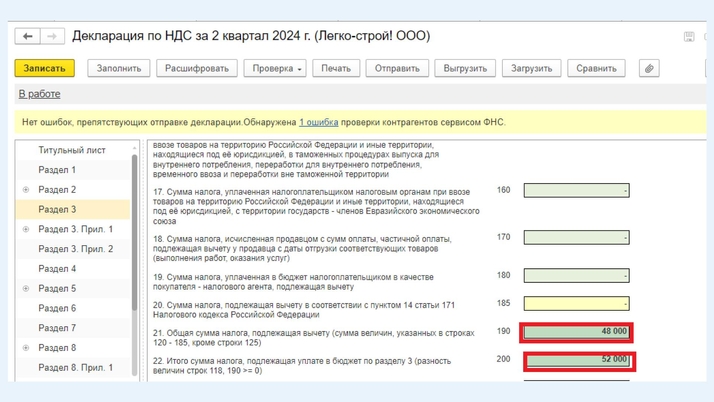
Task: Select Раздел 8. Прил. 1
Action: pyautogui.click(x=76, y=368)
